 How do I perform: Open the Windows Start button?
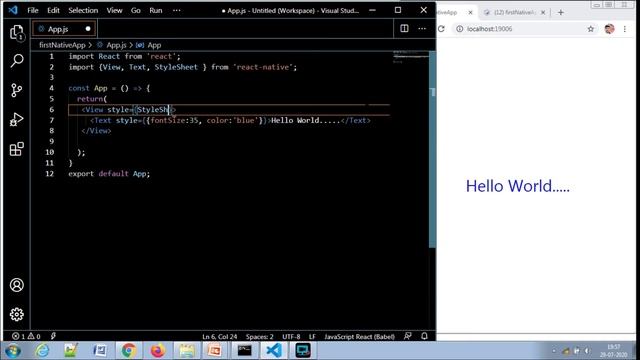[x=13, y=351]
